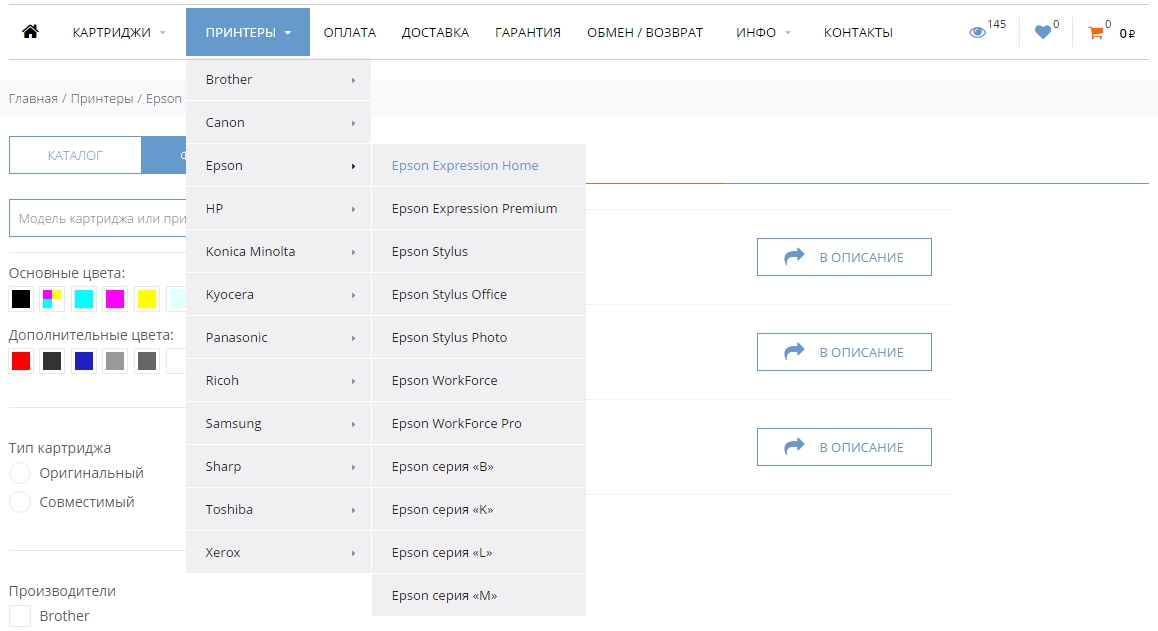Screen dimensions: 1158x631
Task: Choose 'Epson Stylus Photo' from submenu
Action: click(449, 337)
